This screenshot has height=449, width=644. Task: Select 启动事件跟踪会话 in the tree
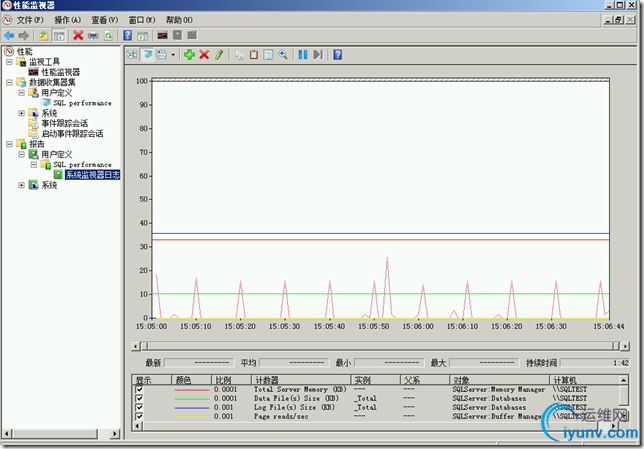point(72,134)
